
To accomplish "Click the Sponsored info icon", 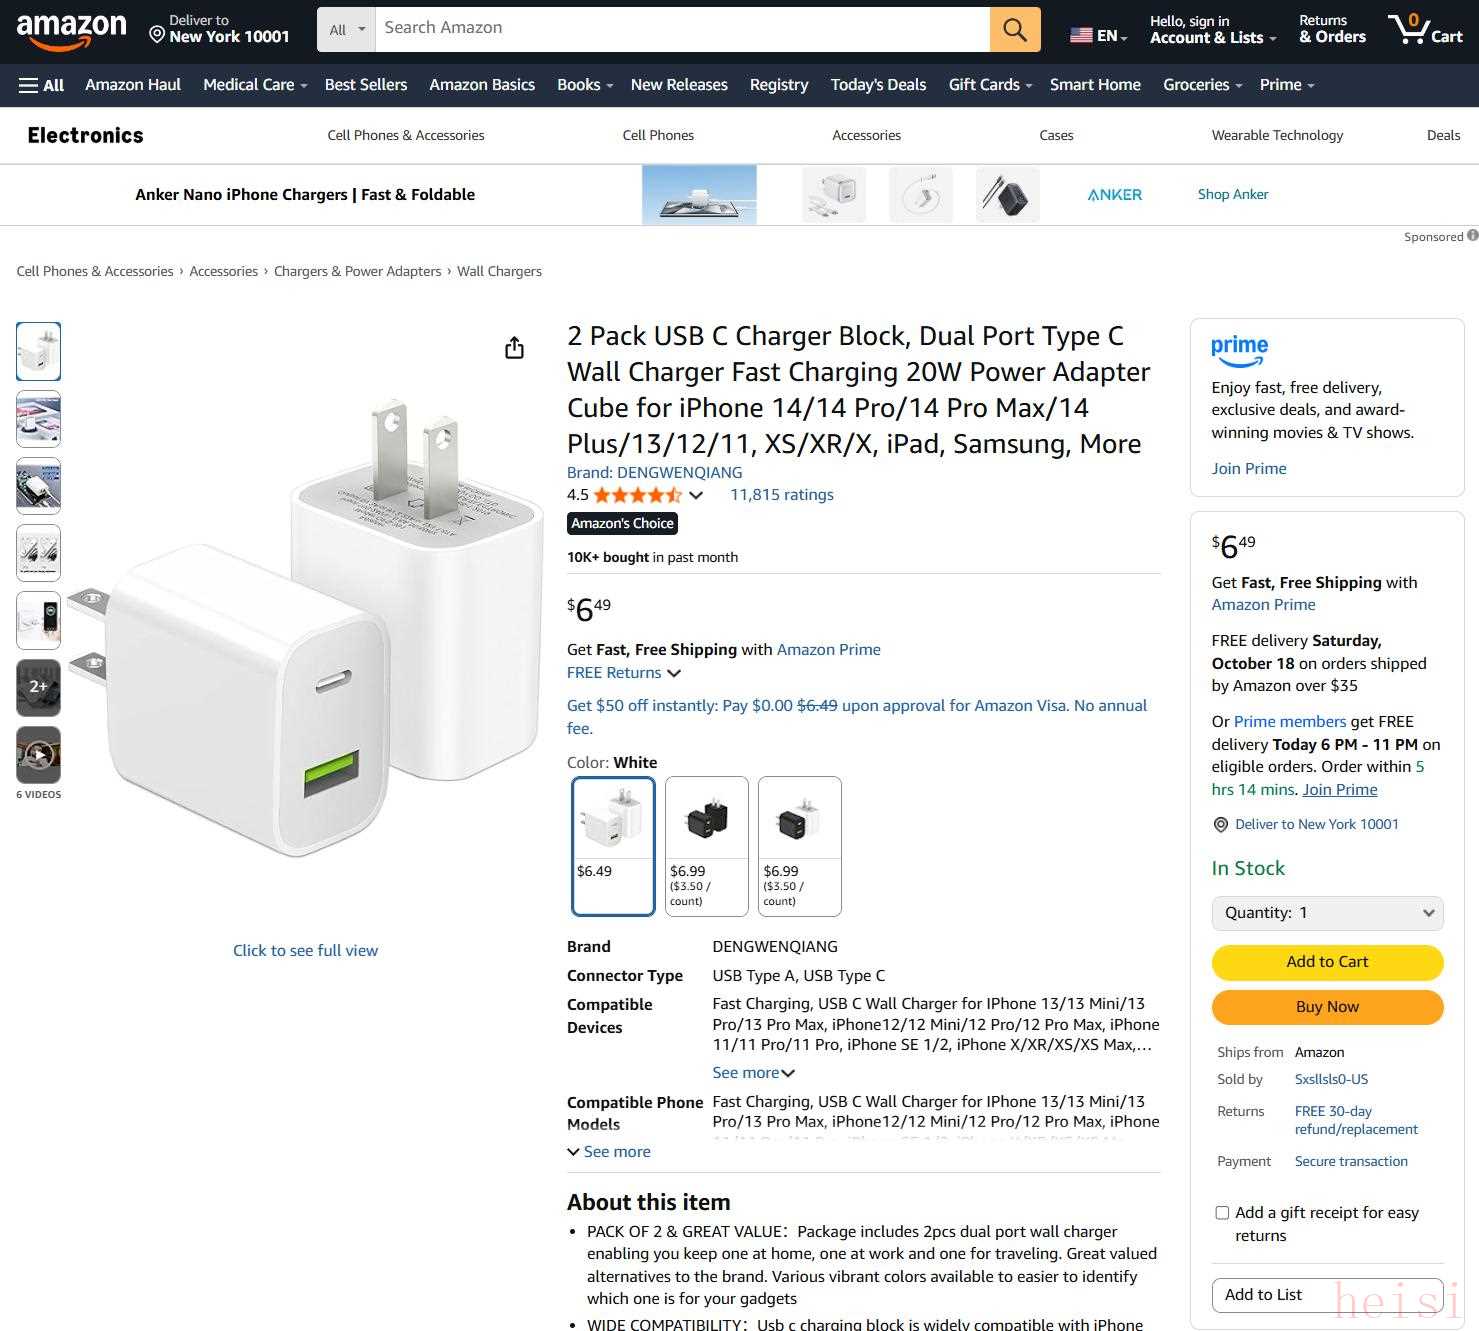I will pos(1472,236).
